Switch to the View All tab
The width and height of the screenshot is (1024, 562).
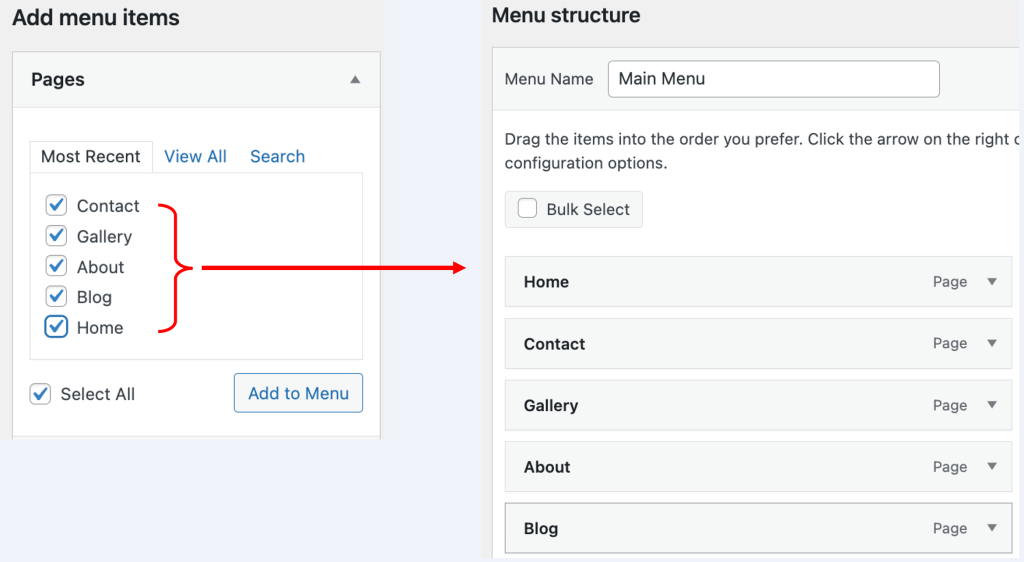pos(195,156)
